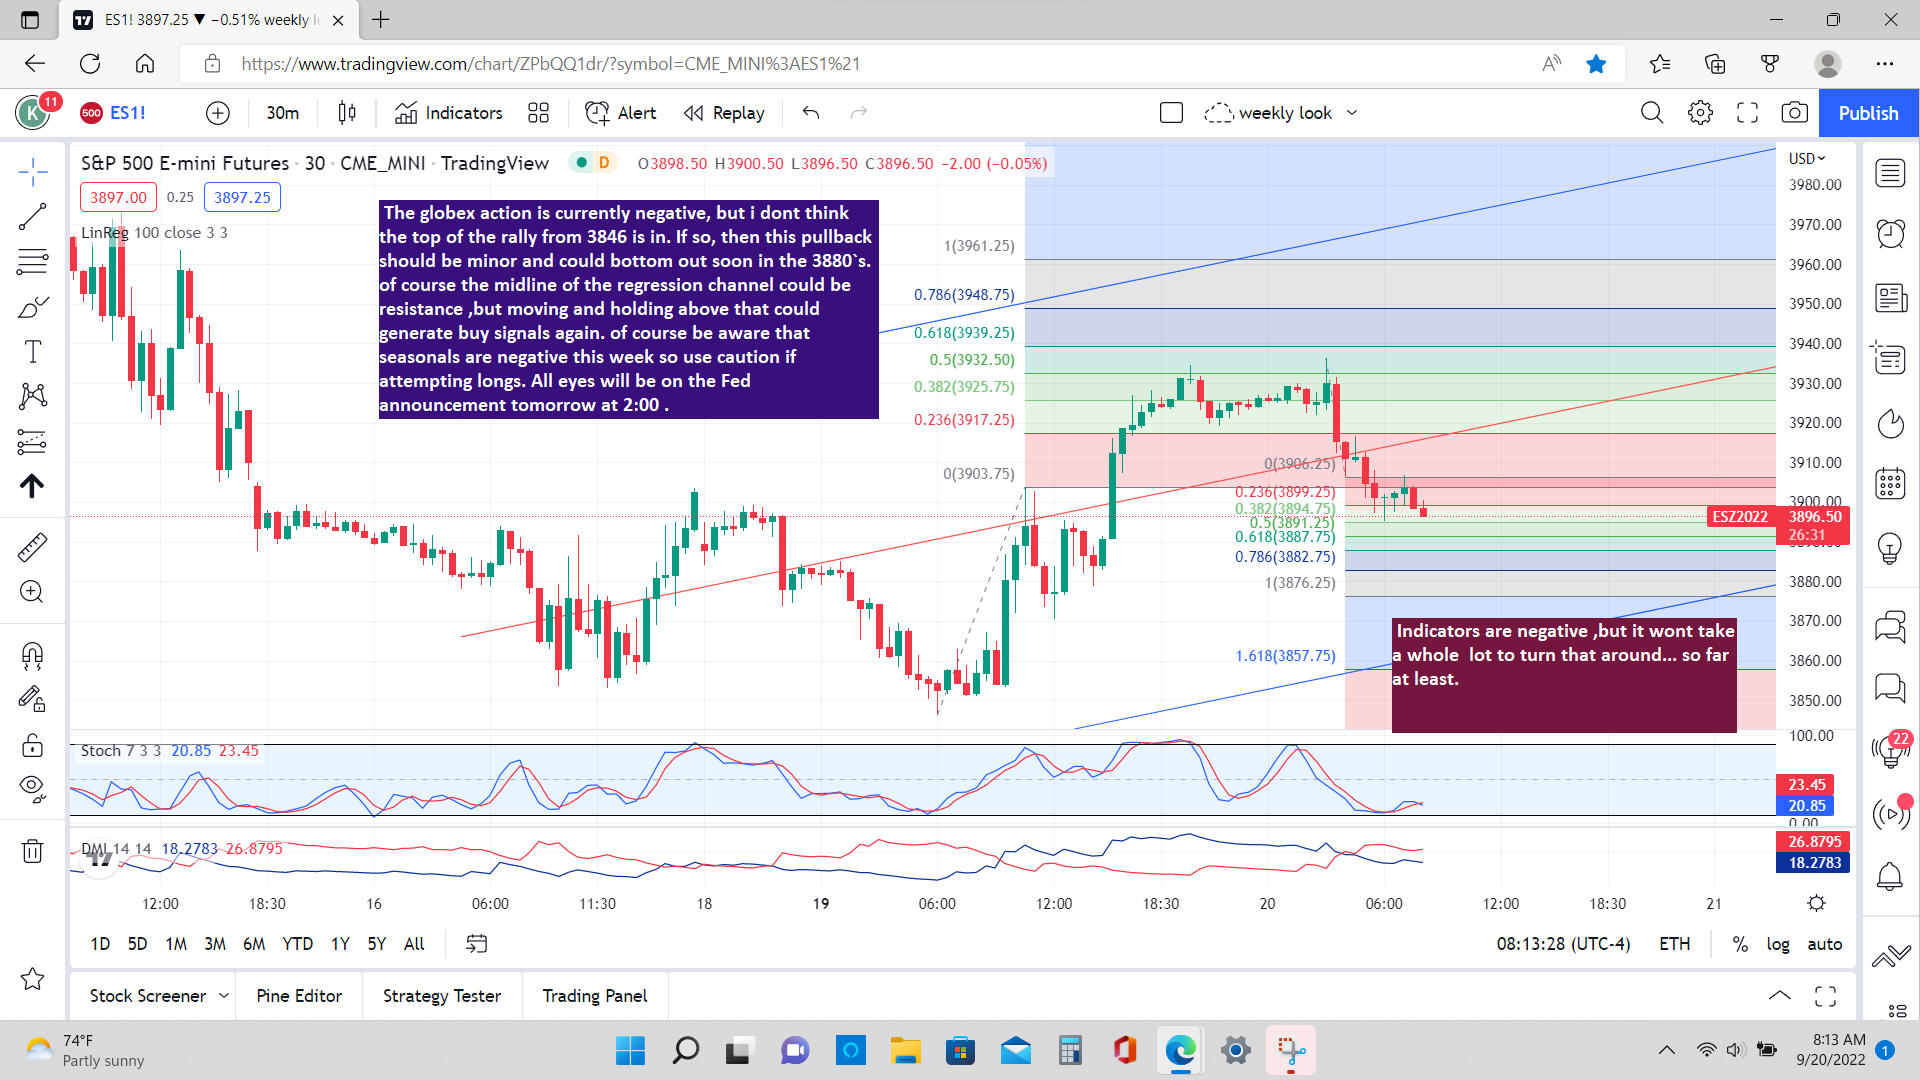Maximize the bottom panel
The width and height of the screenshot is (1920, 1080).
click(1826, 996)
